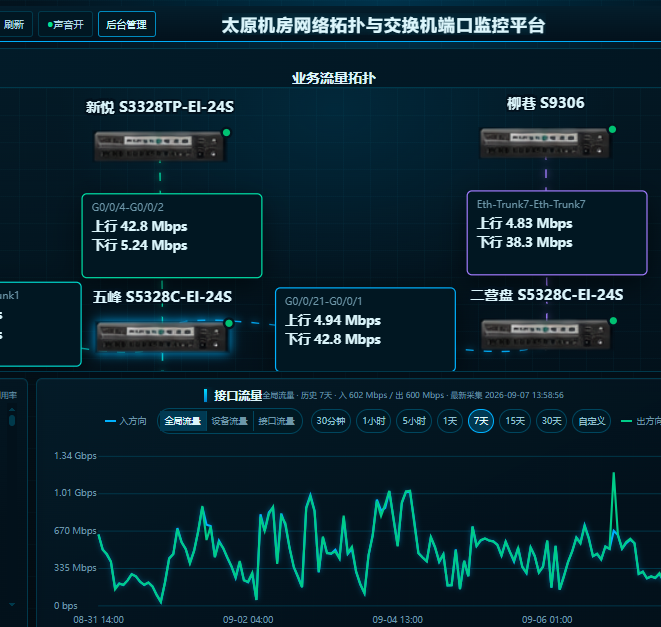Select the 新悦 S3328TP-EI-24S switch device image
The height and width of the screenshot is (627, 661).
click(159, 146)
